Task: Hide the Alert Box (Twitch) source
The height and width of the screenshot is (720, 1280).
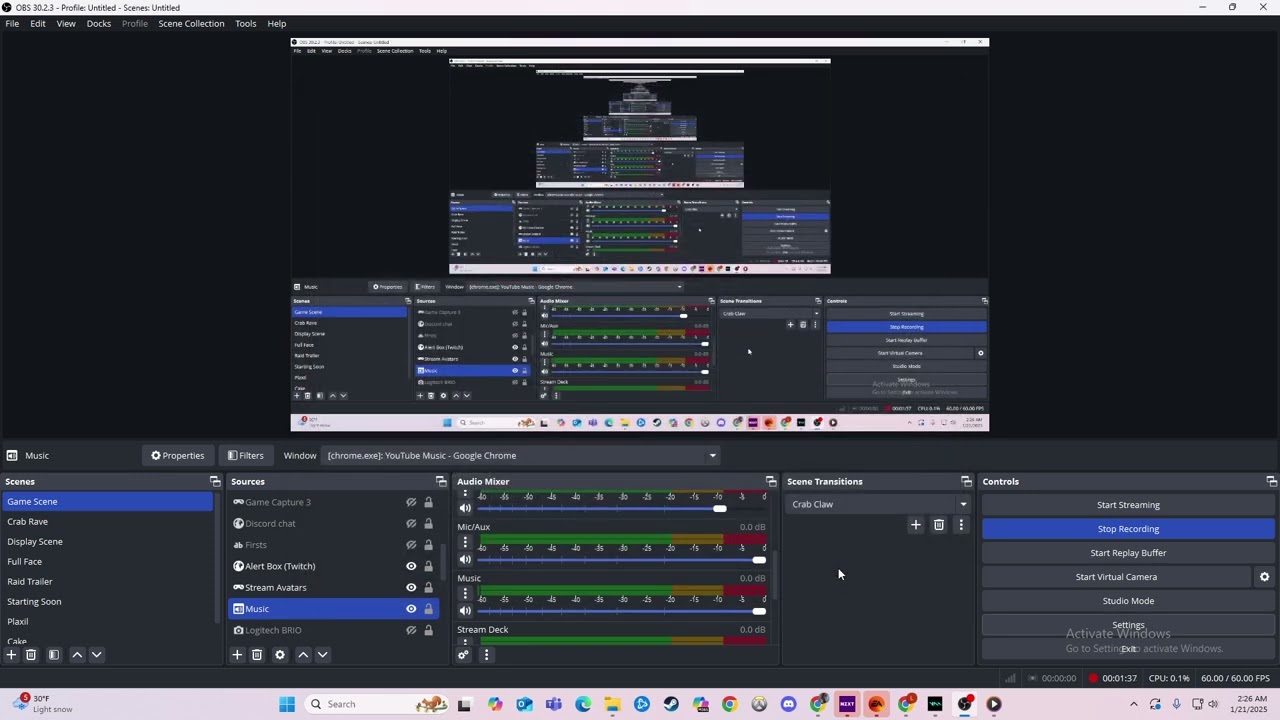Action: 411,566
